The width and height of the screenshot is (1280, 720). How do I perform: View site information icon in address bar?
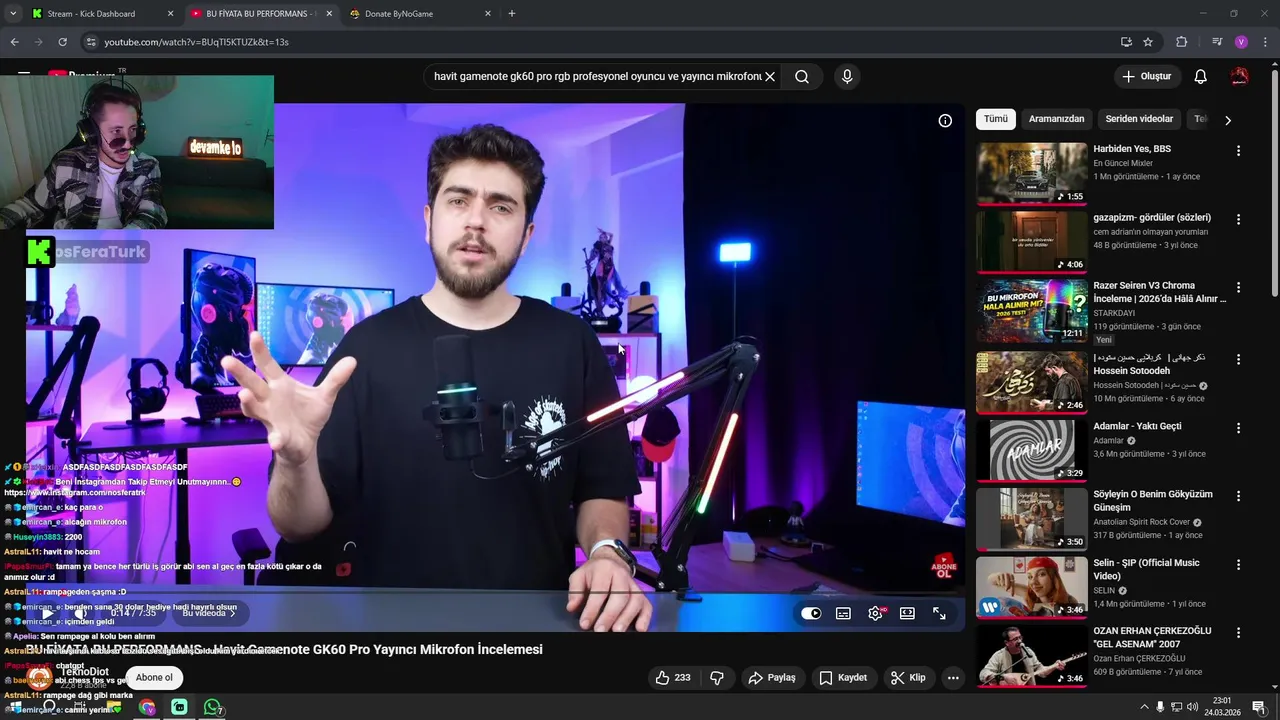coord(91,42)
